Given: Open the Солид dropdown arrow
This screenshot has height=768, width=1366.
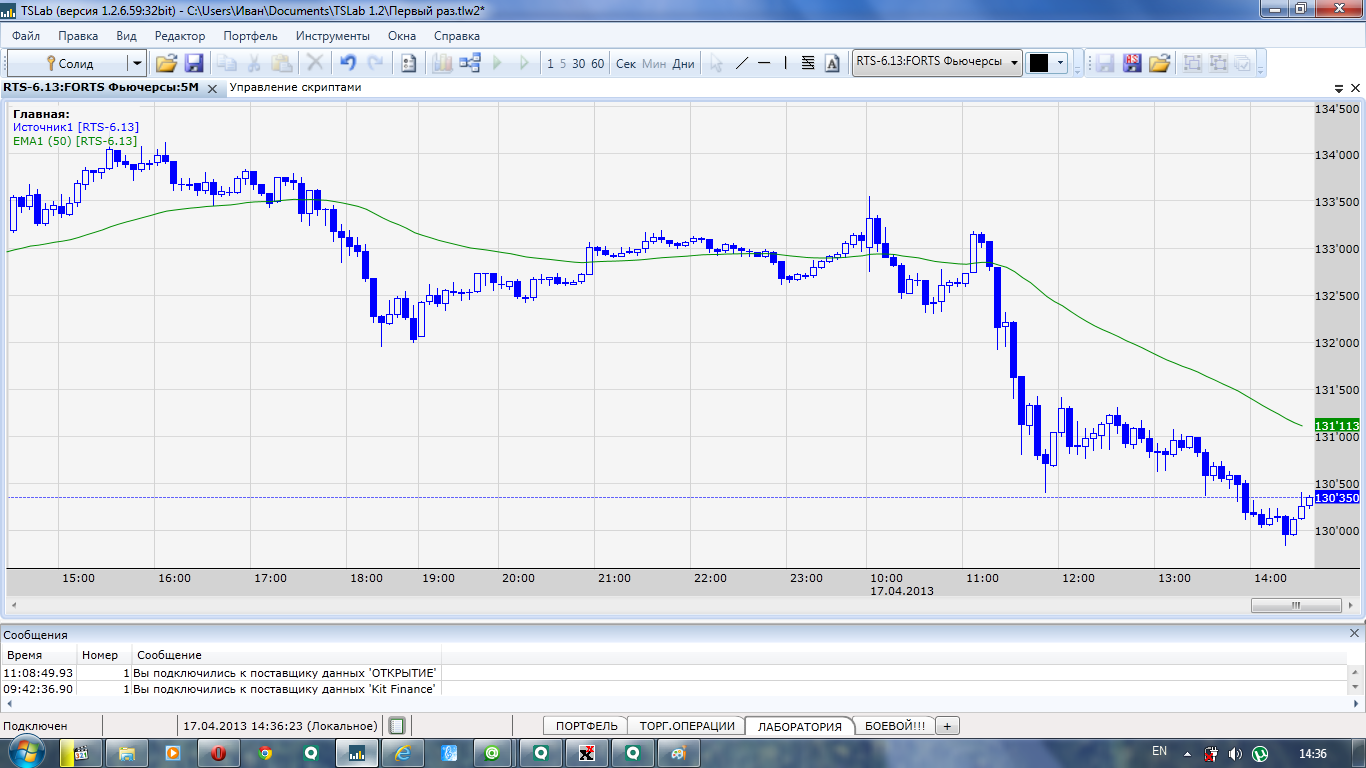Looking at the screenshot, I should 137,63.
